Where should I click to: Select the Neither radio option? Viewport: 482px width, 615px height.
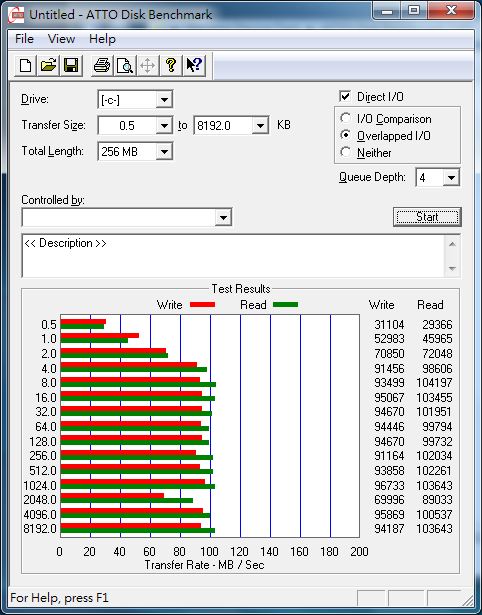tap(346, 152)
